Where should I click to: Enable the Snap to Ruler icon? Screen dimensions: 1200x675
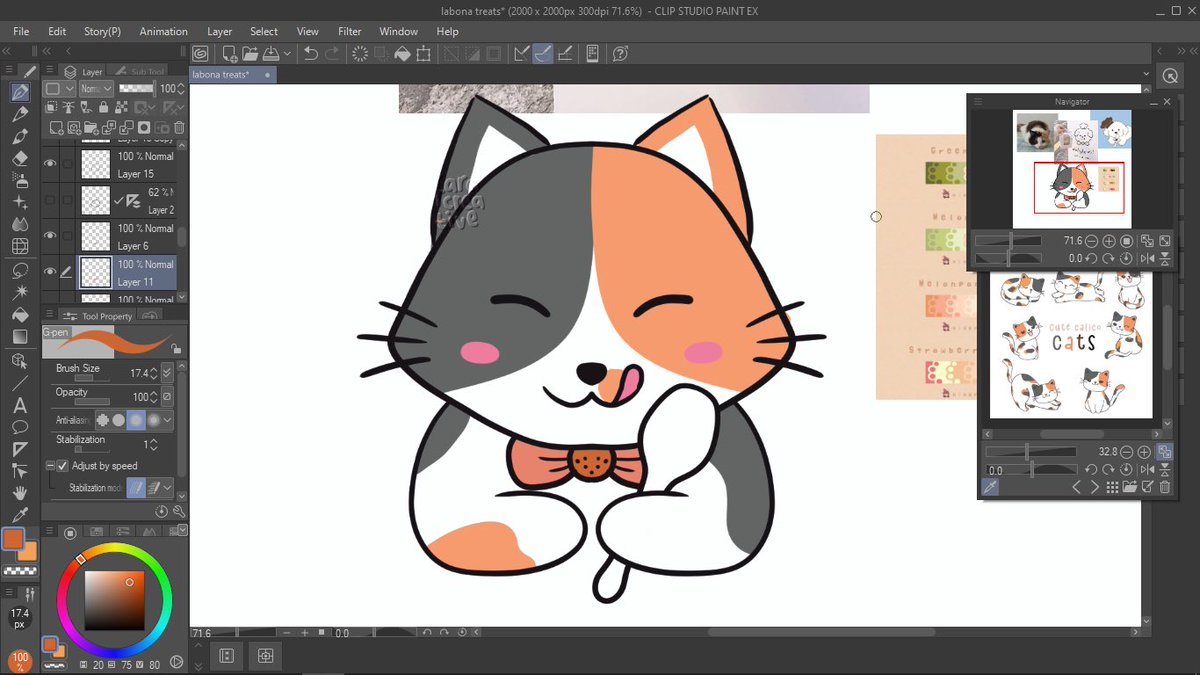(522, 53)
